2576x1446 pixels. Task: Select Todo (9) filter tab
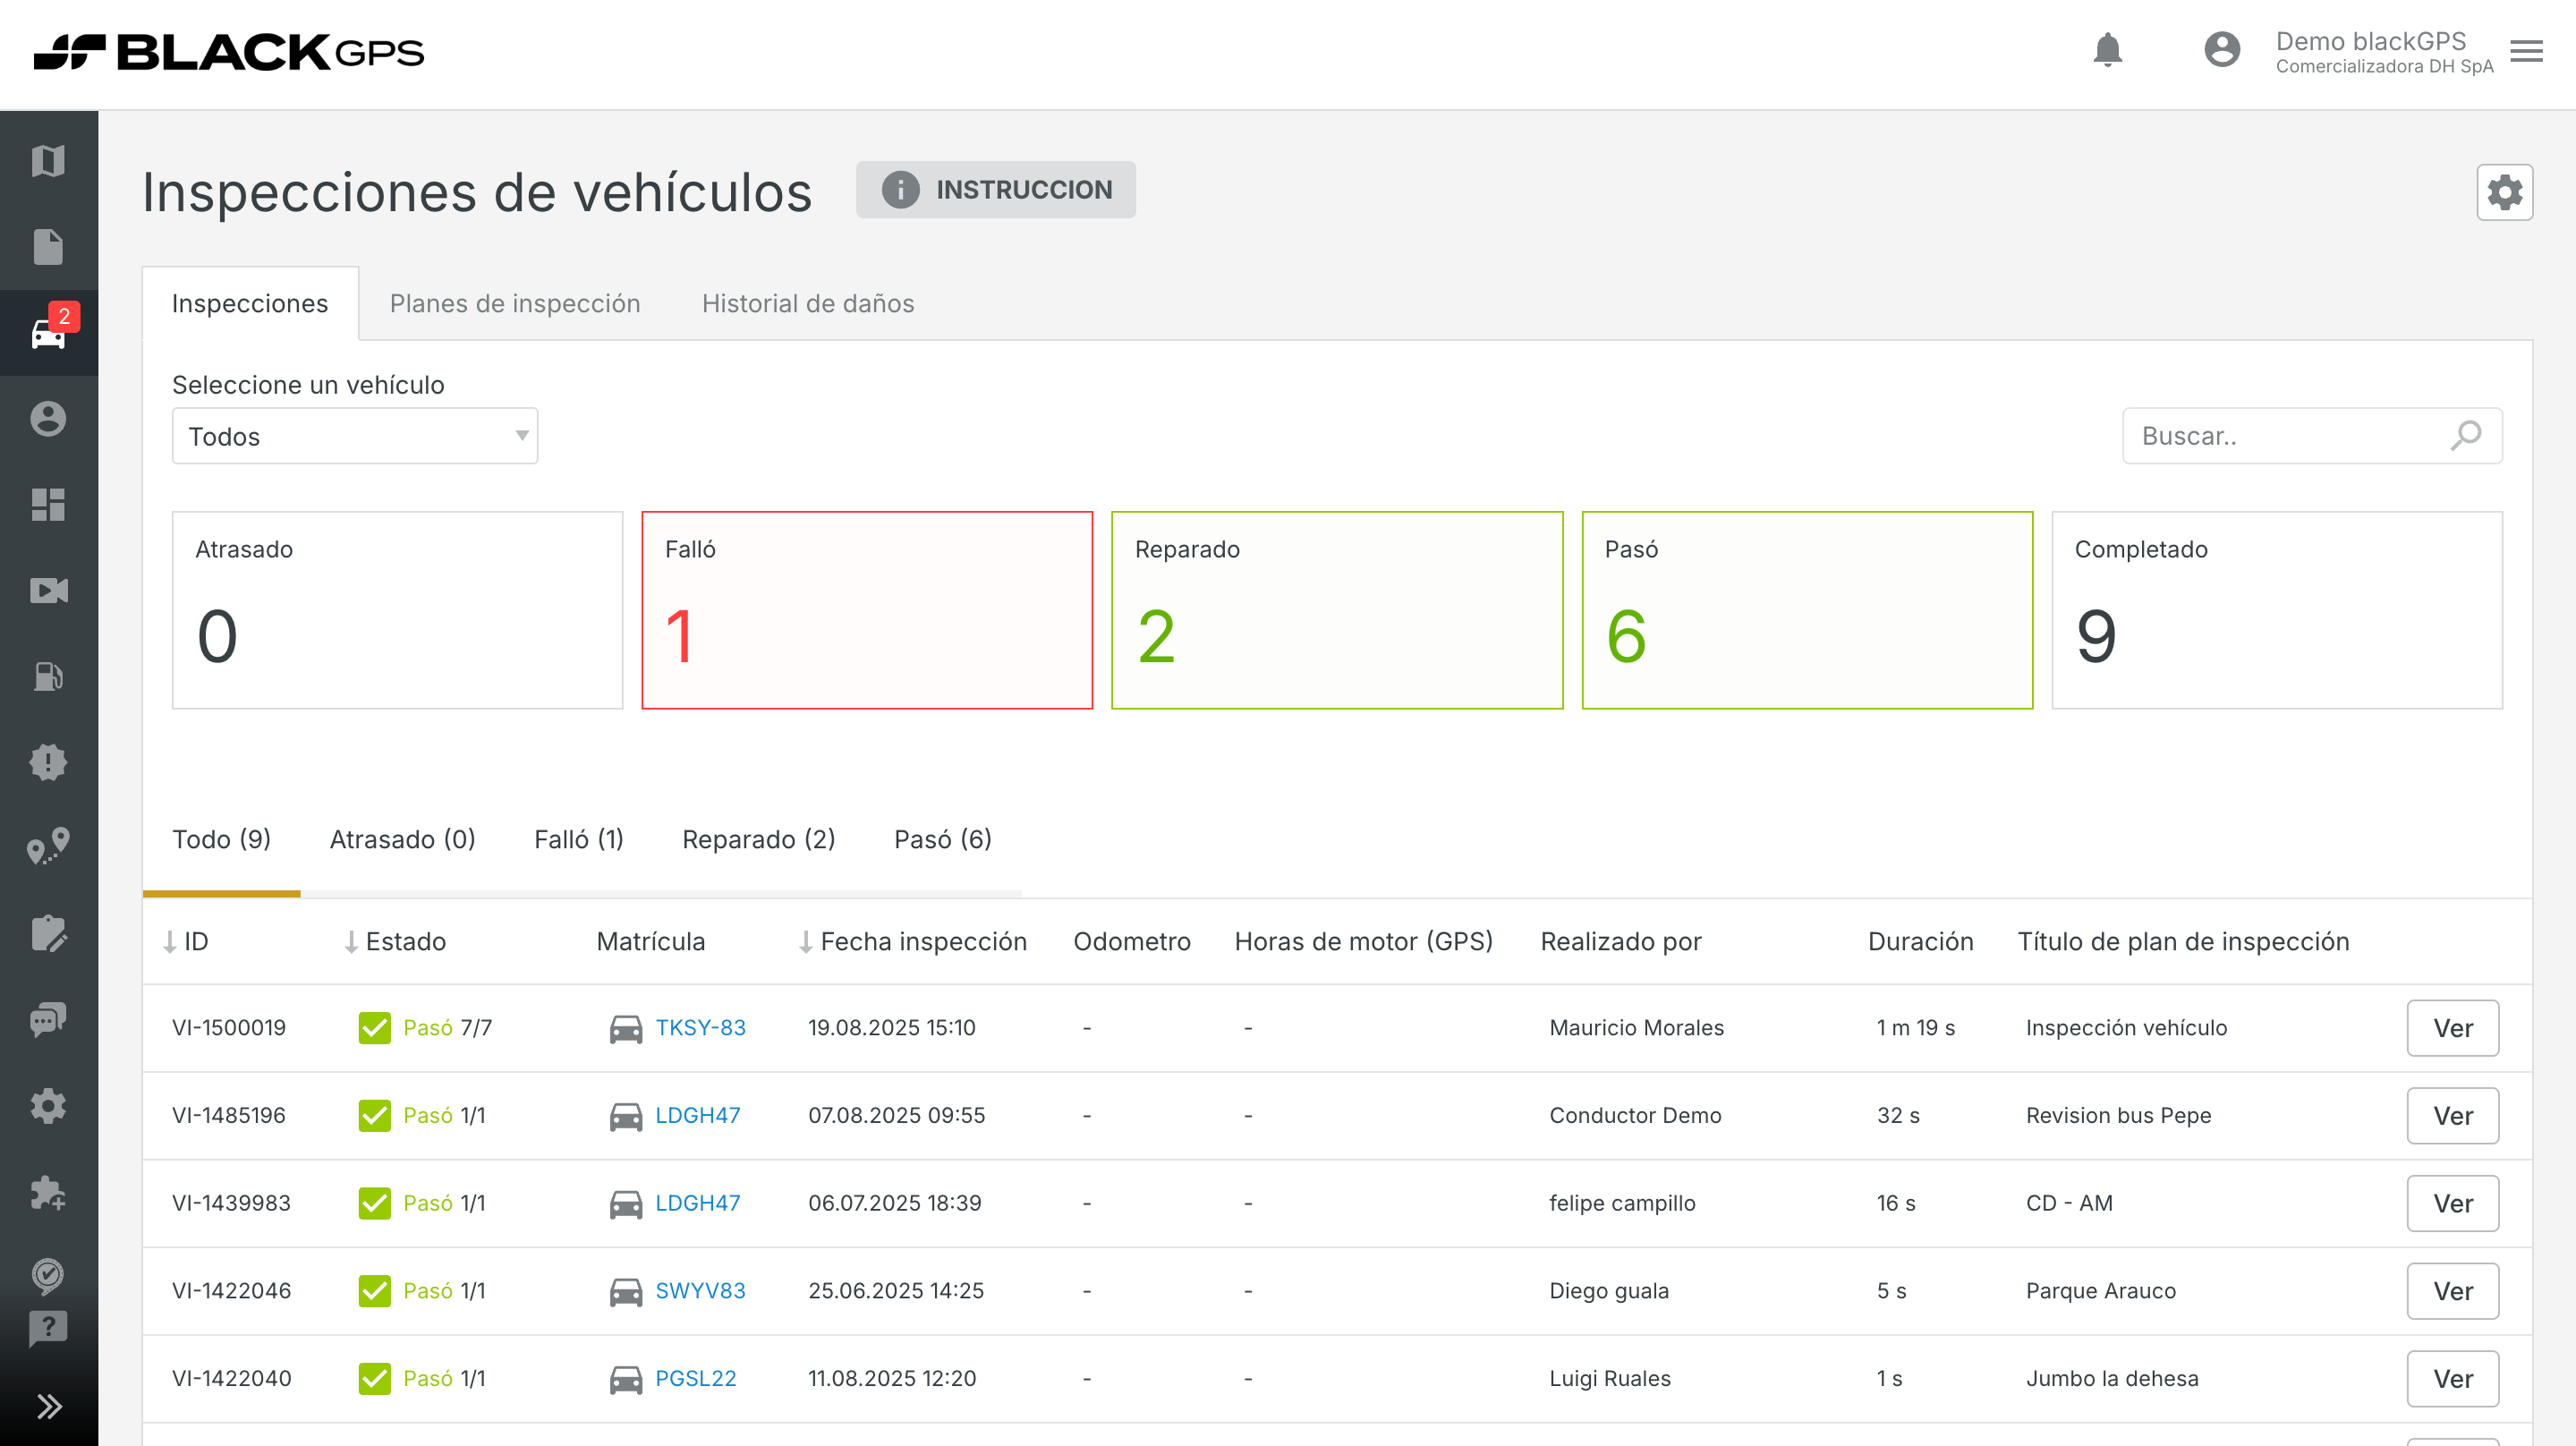[221, 839]
